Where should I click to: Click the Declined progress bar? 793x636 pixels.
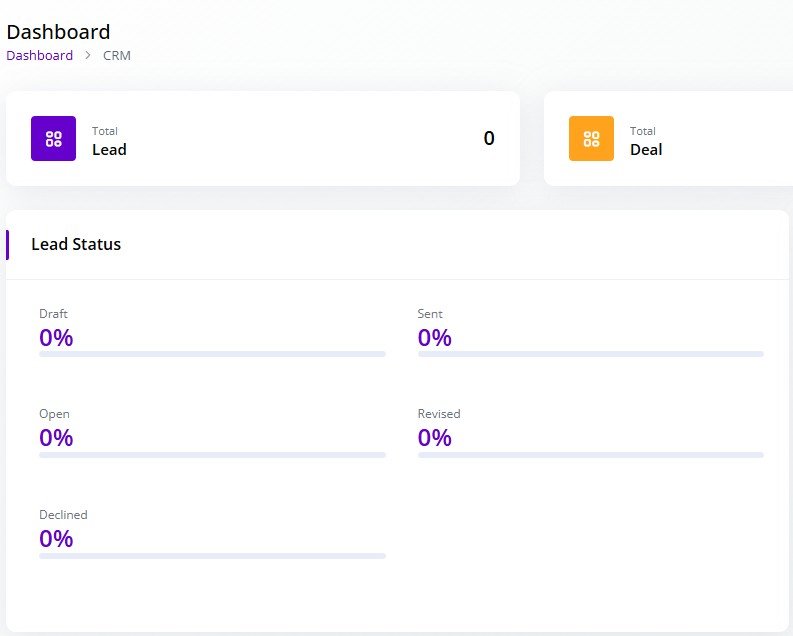pos(212,556)
